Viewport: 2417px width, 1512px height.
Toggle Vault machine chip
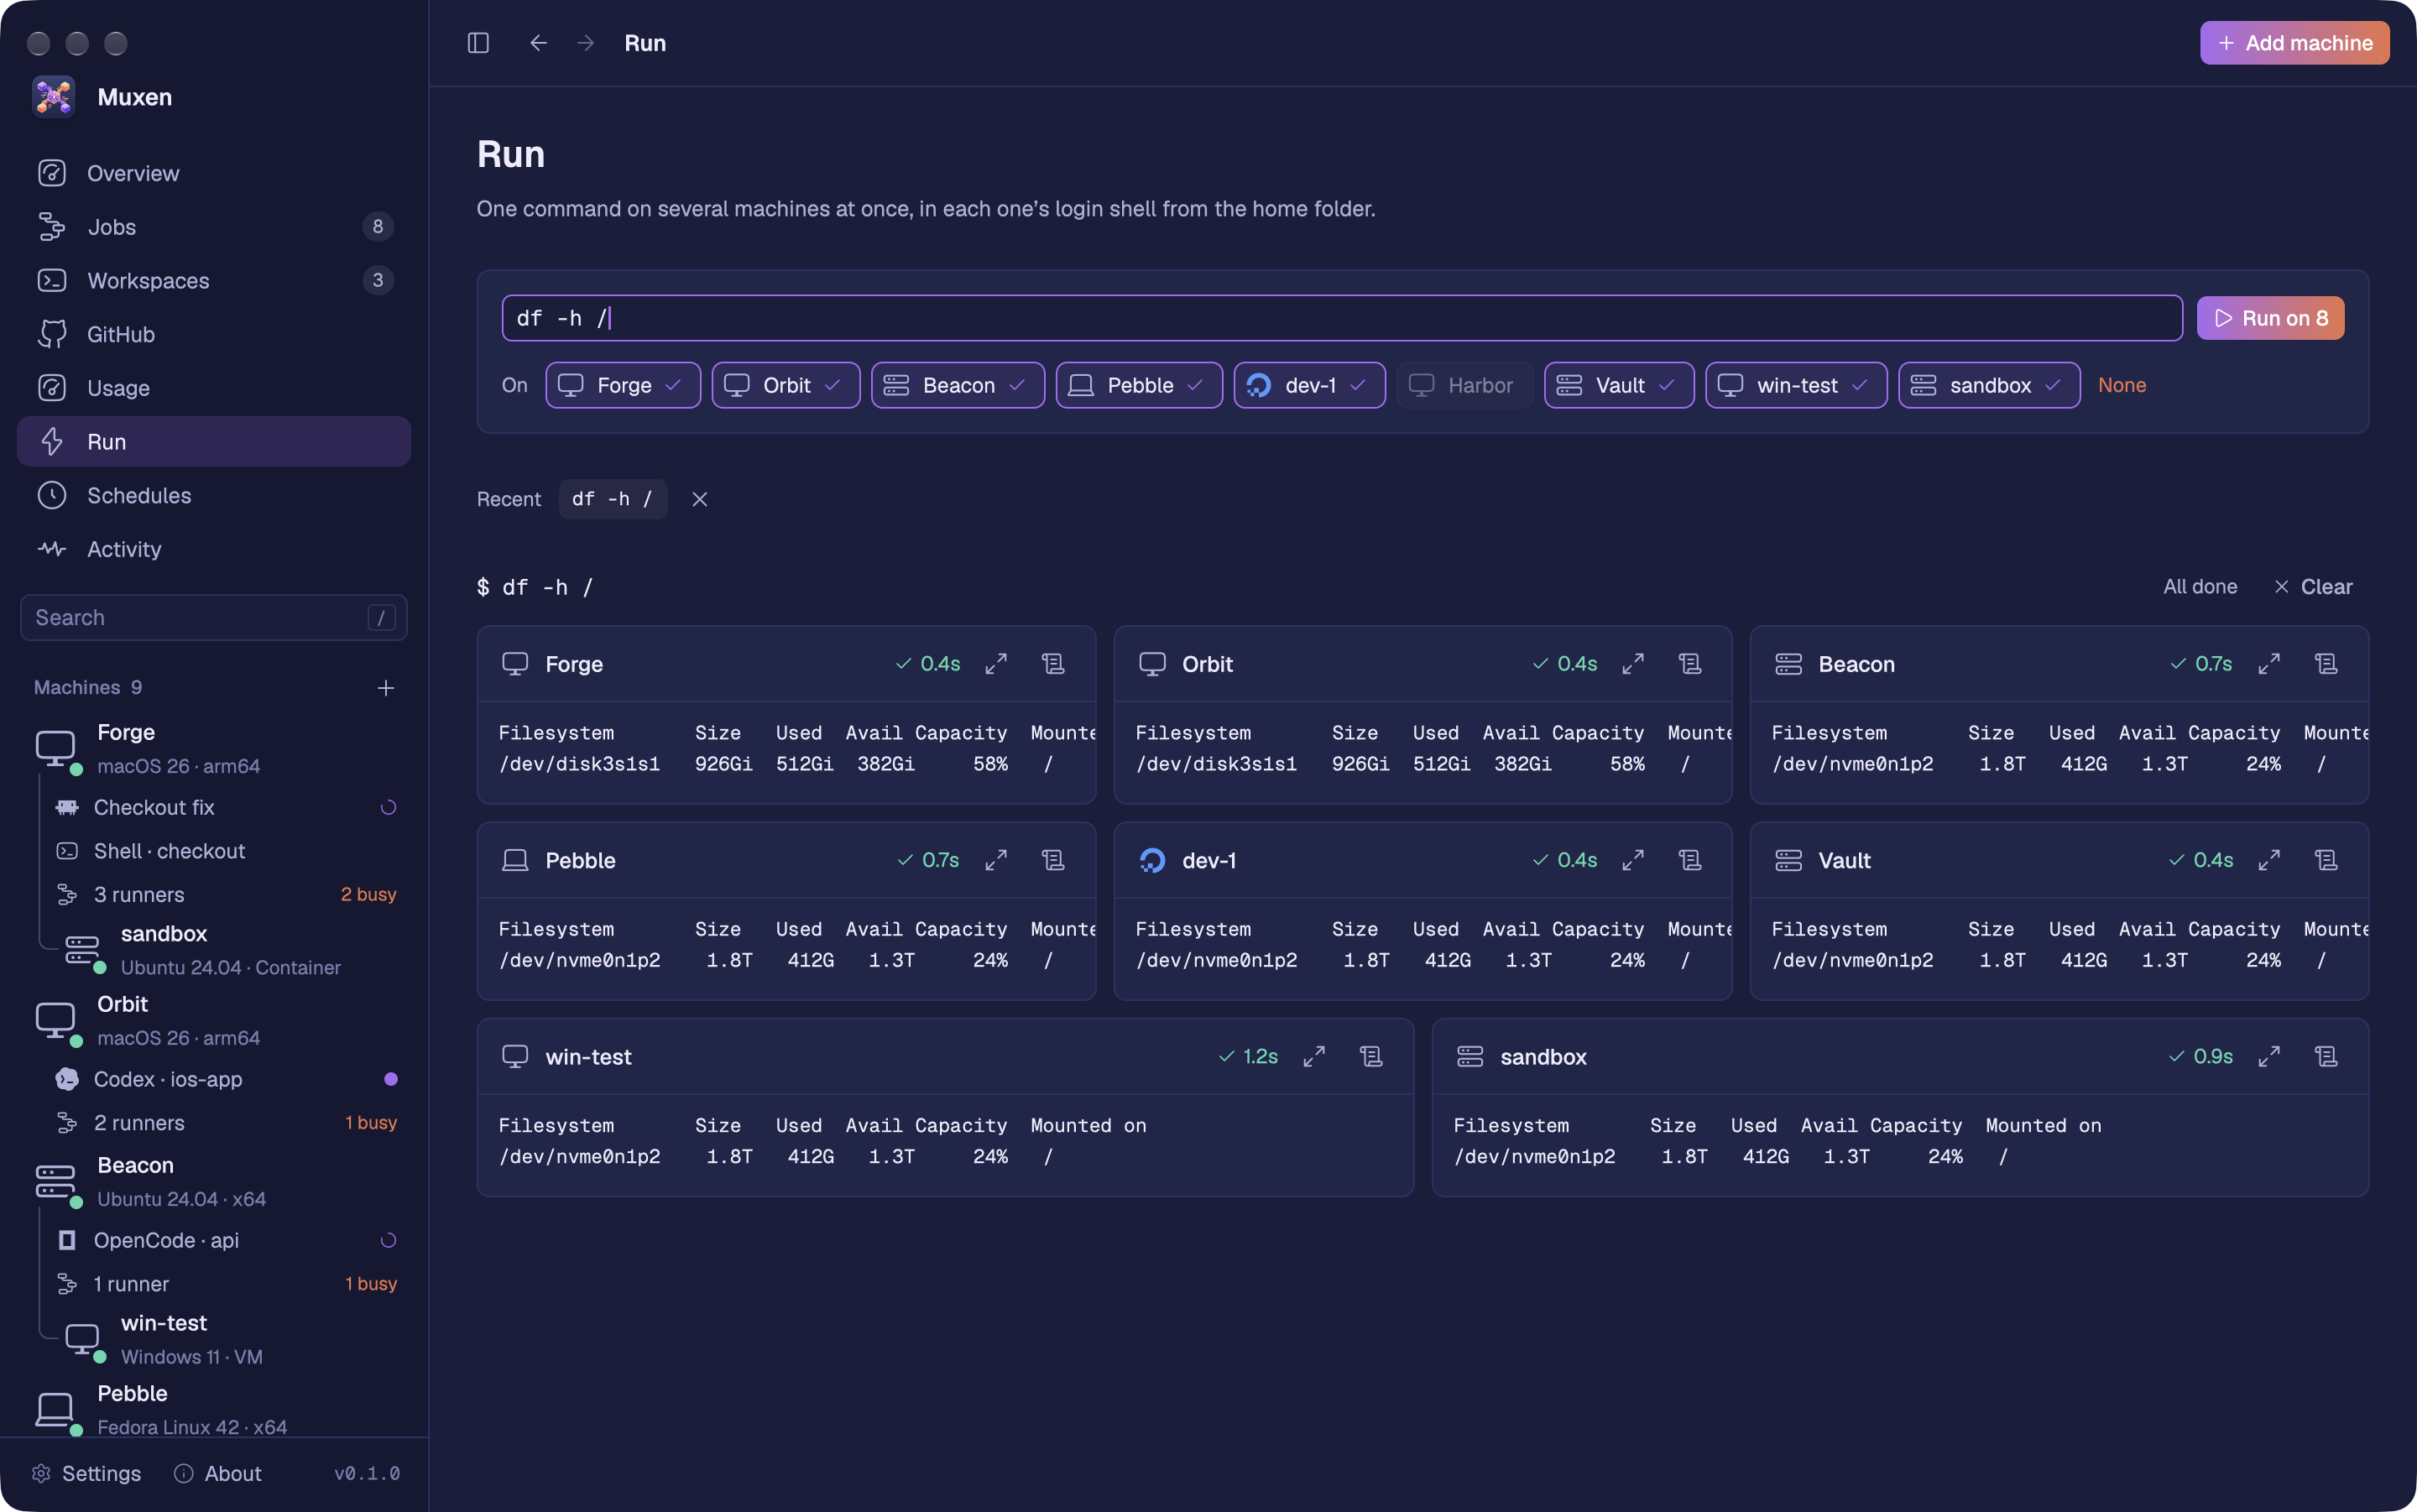[x=1619, y=385]
